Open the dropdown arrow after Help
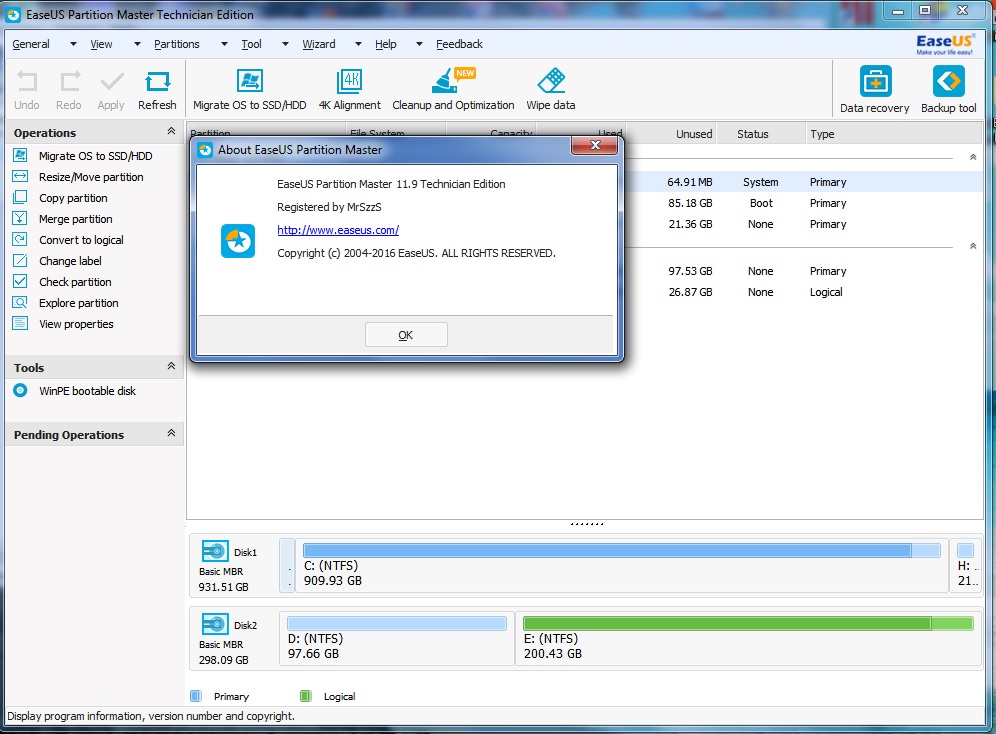The image size is (996, 734). (x=419, y=44)
